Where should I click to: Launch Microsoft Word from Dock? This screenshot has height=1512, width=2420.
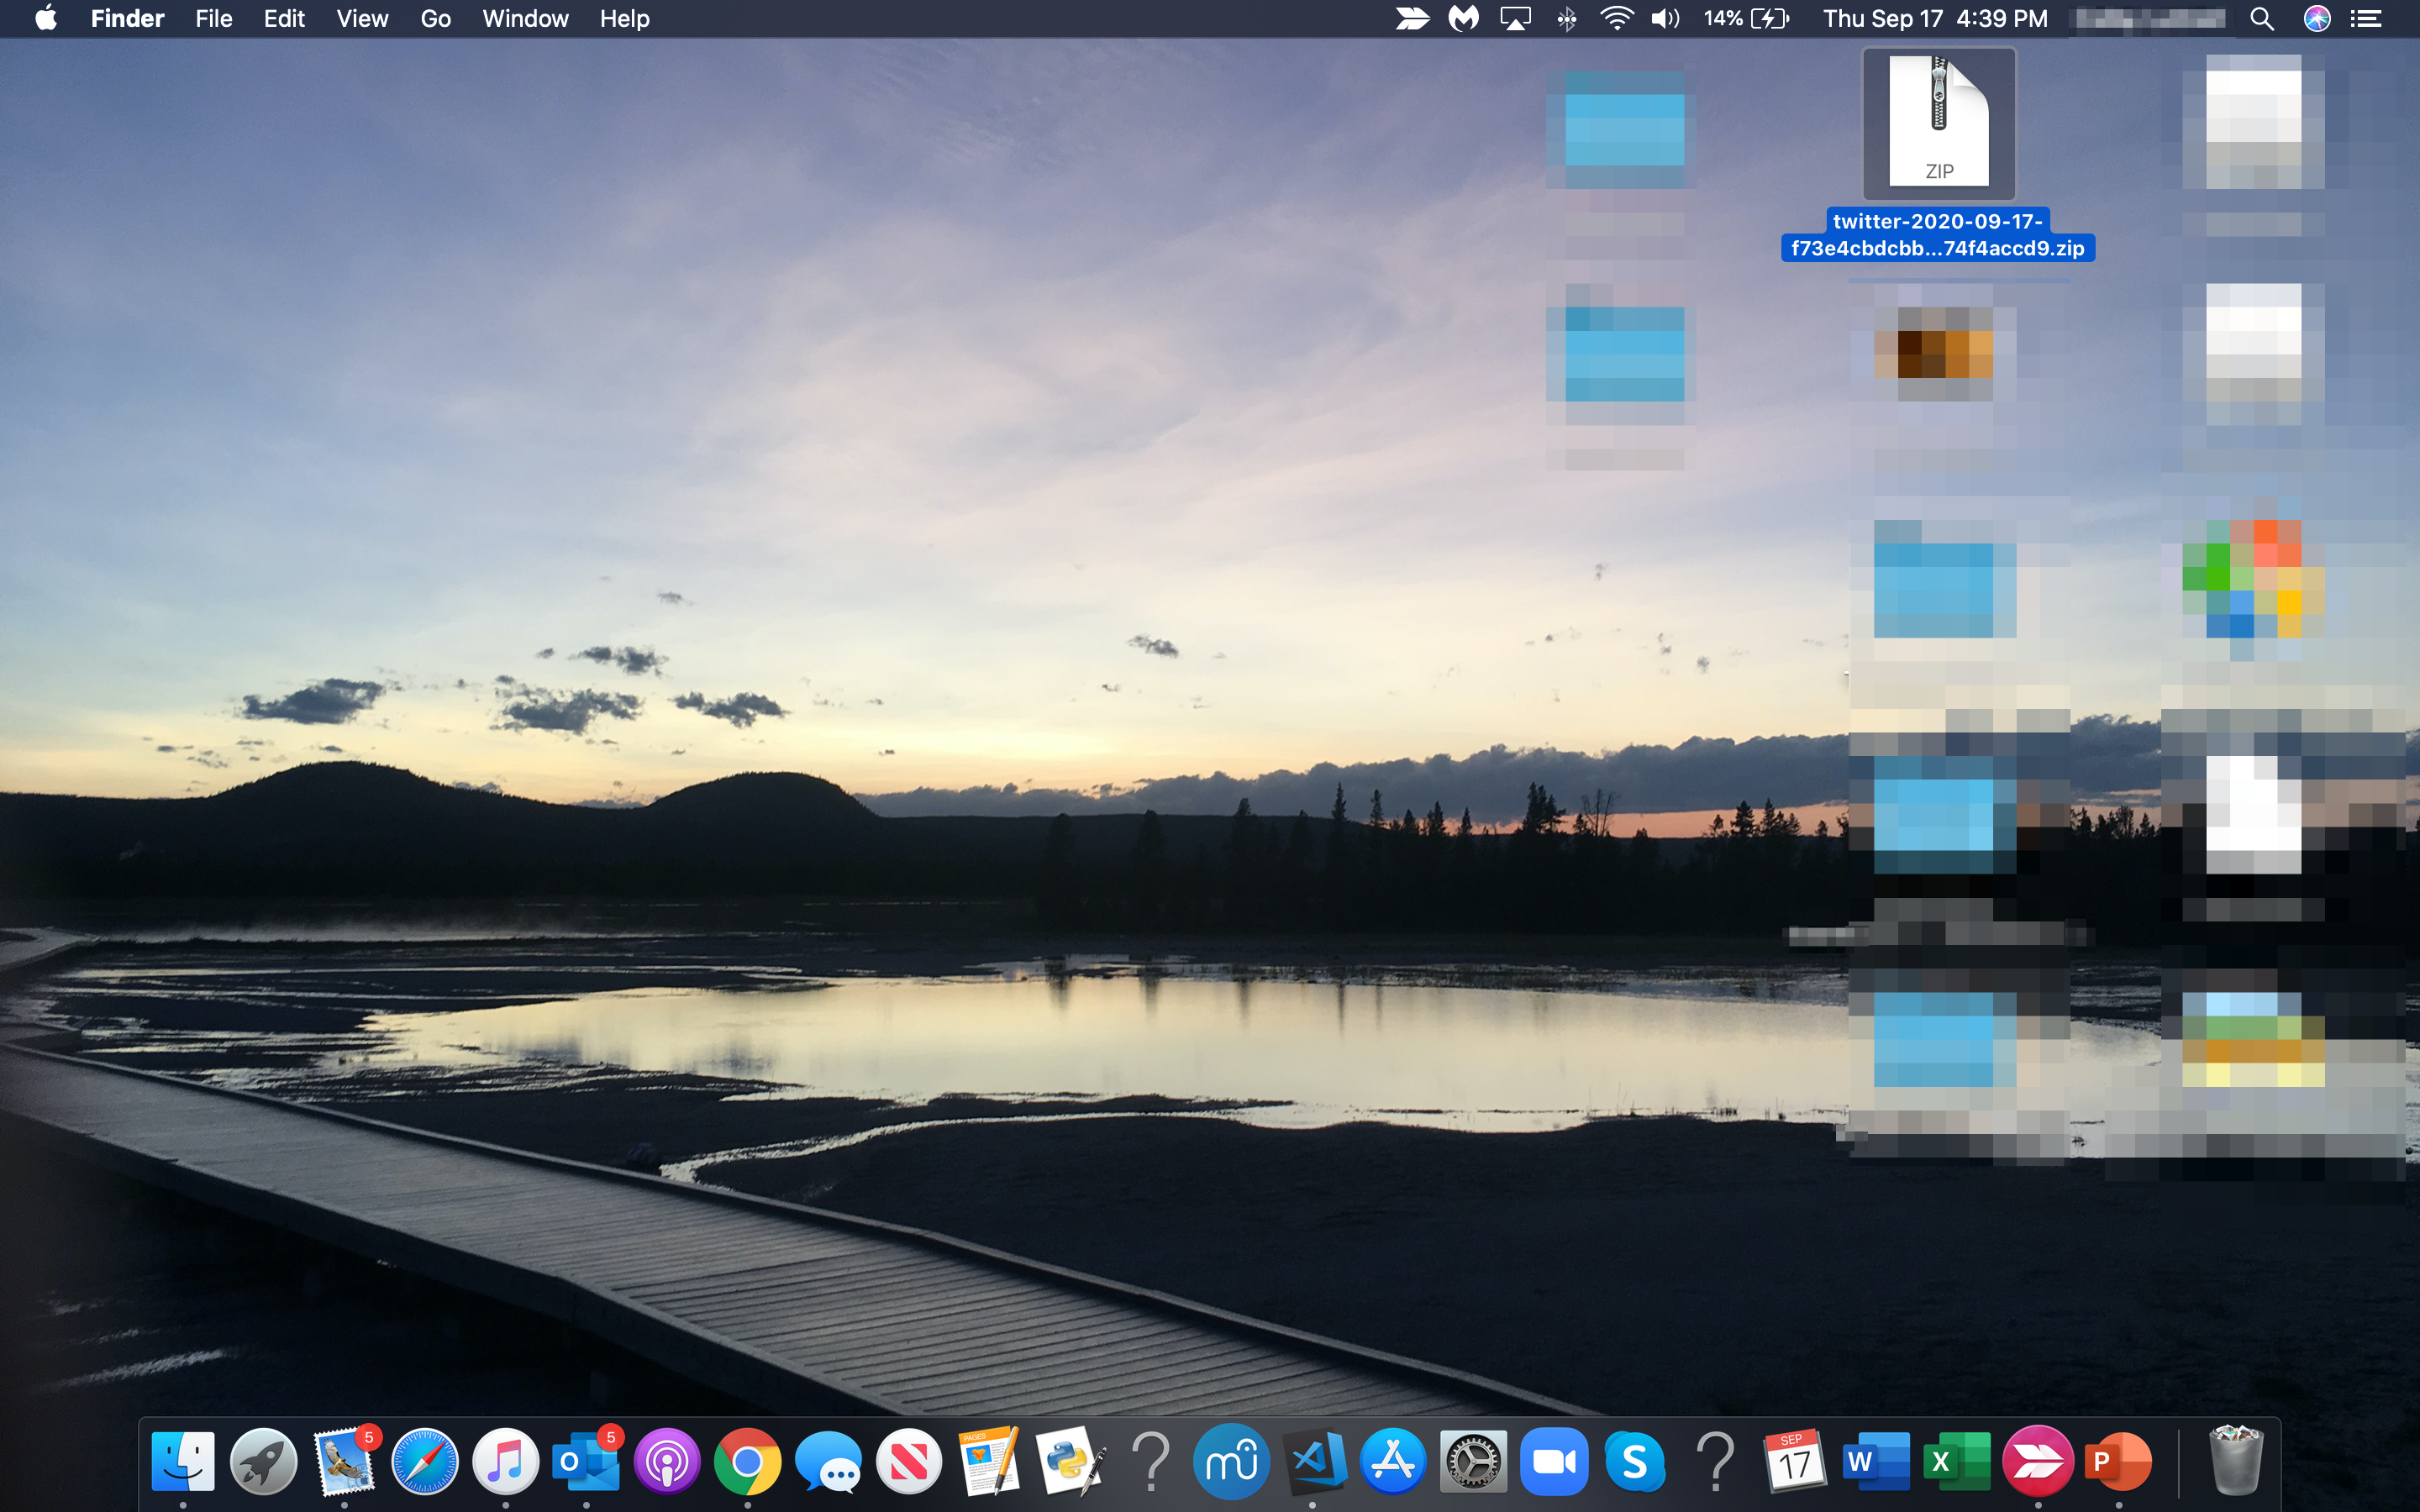tap(1877, 1462)
